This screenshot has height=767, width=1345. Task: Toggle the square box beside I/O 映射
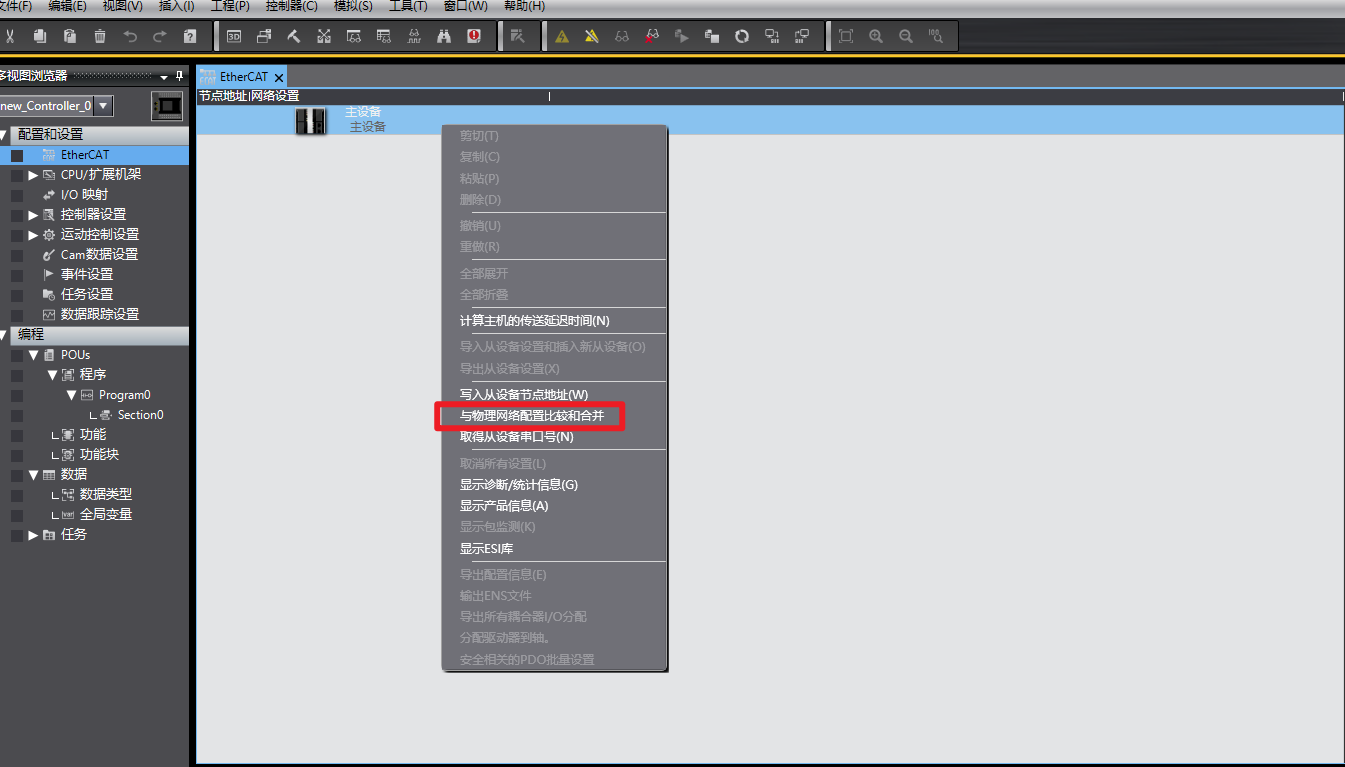(17, 195)
